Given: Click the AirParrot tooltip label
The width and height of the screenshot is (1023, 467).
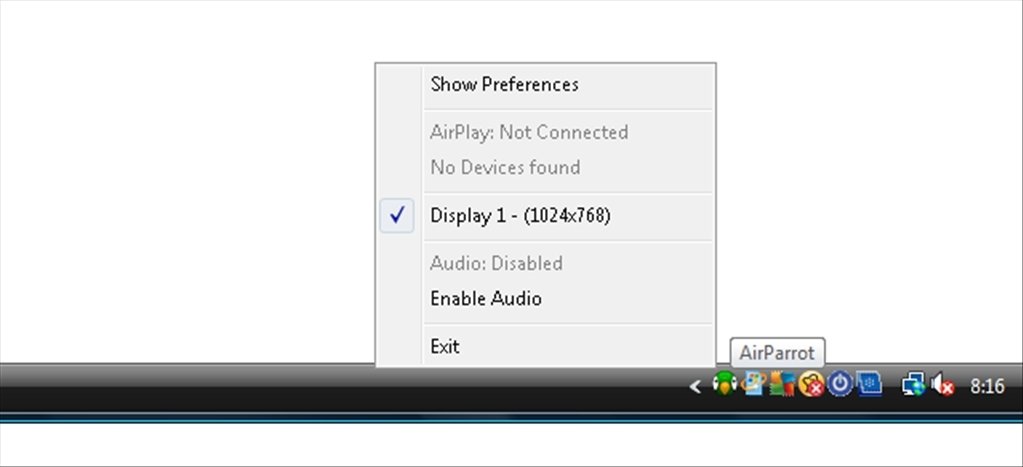Looking at the screenshot, I should 777,353.
